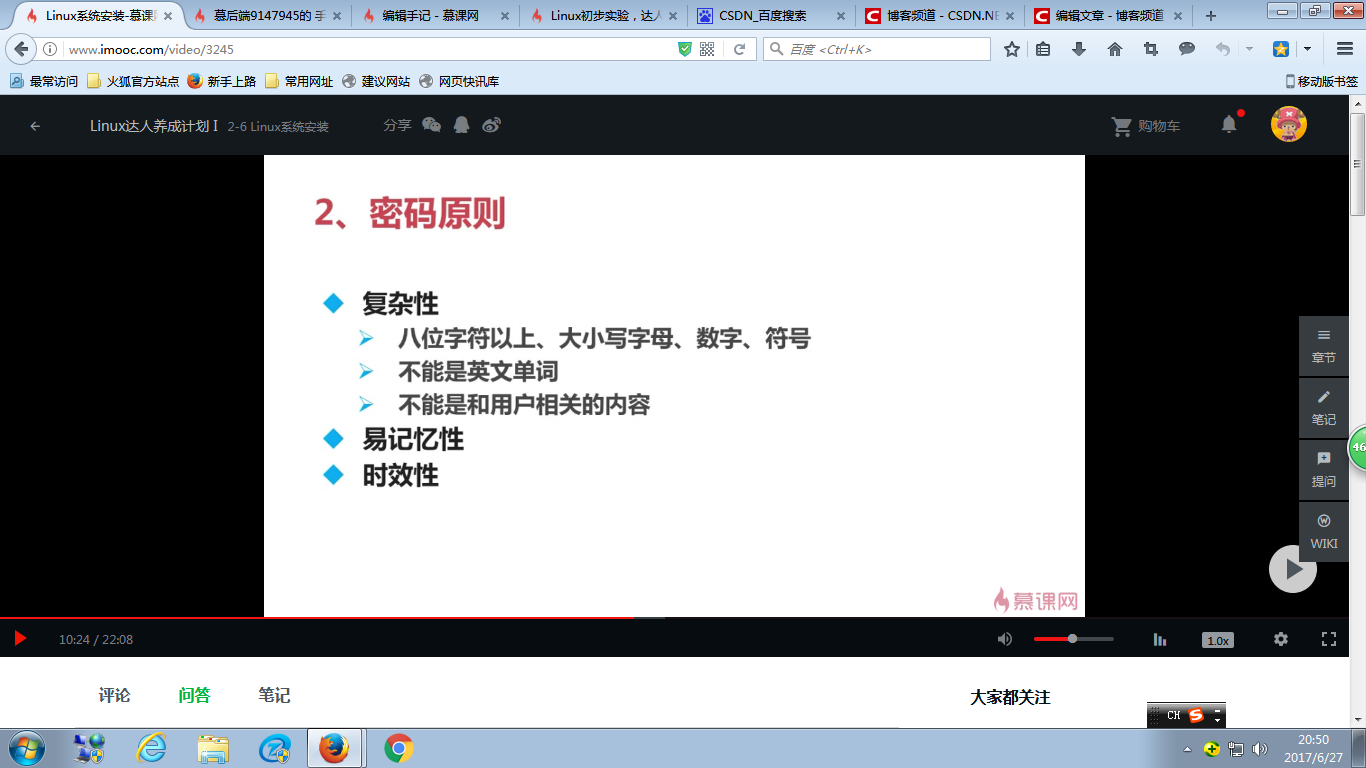
Task: Open the 章节 chapters panel
Action: point(1324,346)
